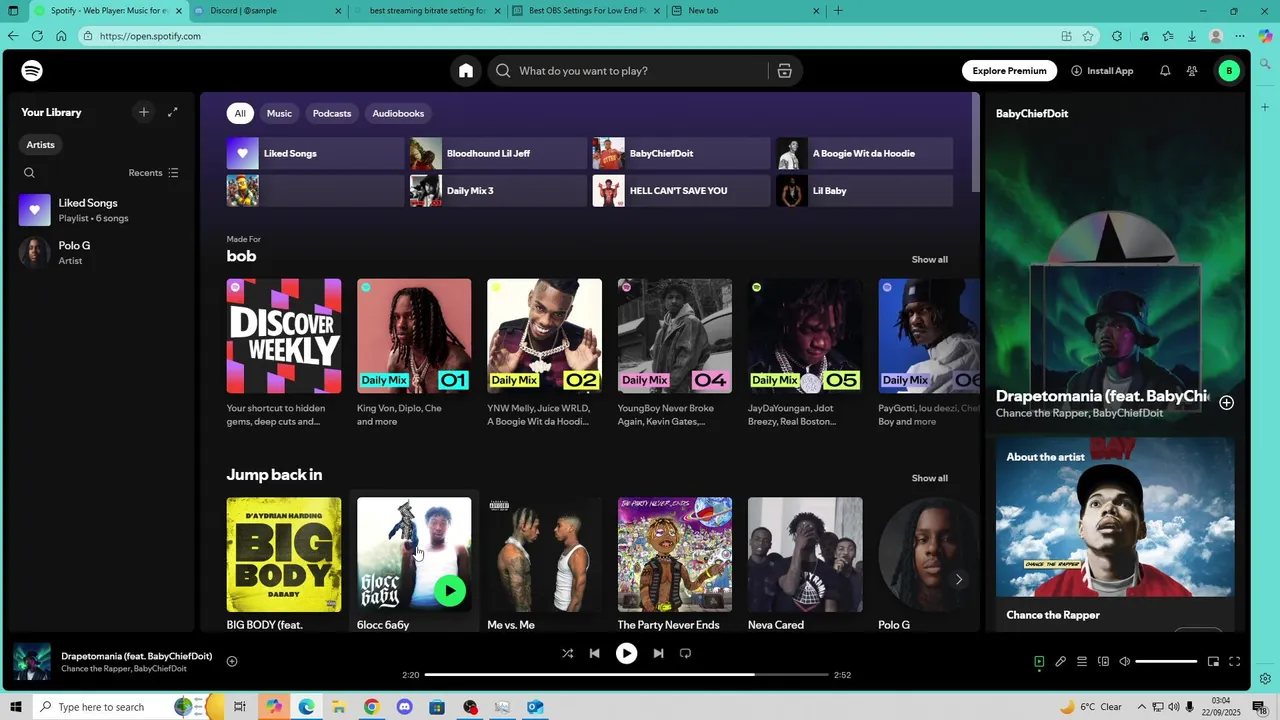Create a playlist with the Your Library plus icon
The width and height of the screenshot is (1280, 720).
point(143,112)
